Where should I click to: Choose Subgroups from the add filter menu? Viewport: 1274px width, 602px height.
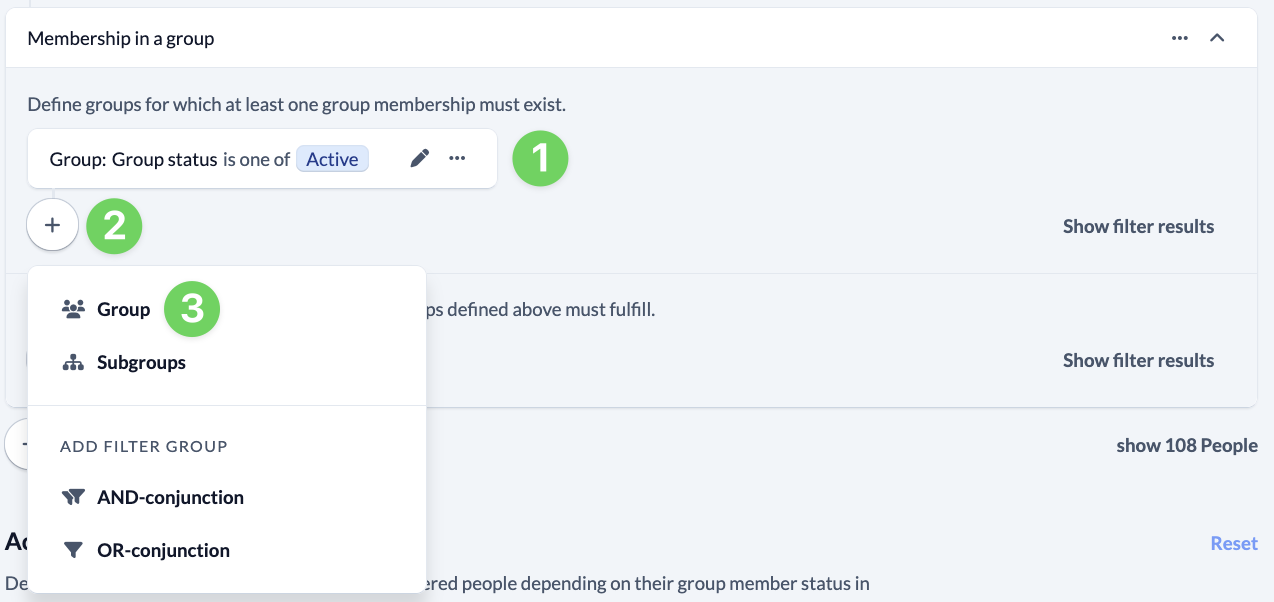tap(141, 362)
